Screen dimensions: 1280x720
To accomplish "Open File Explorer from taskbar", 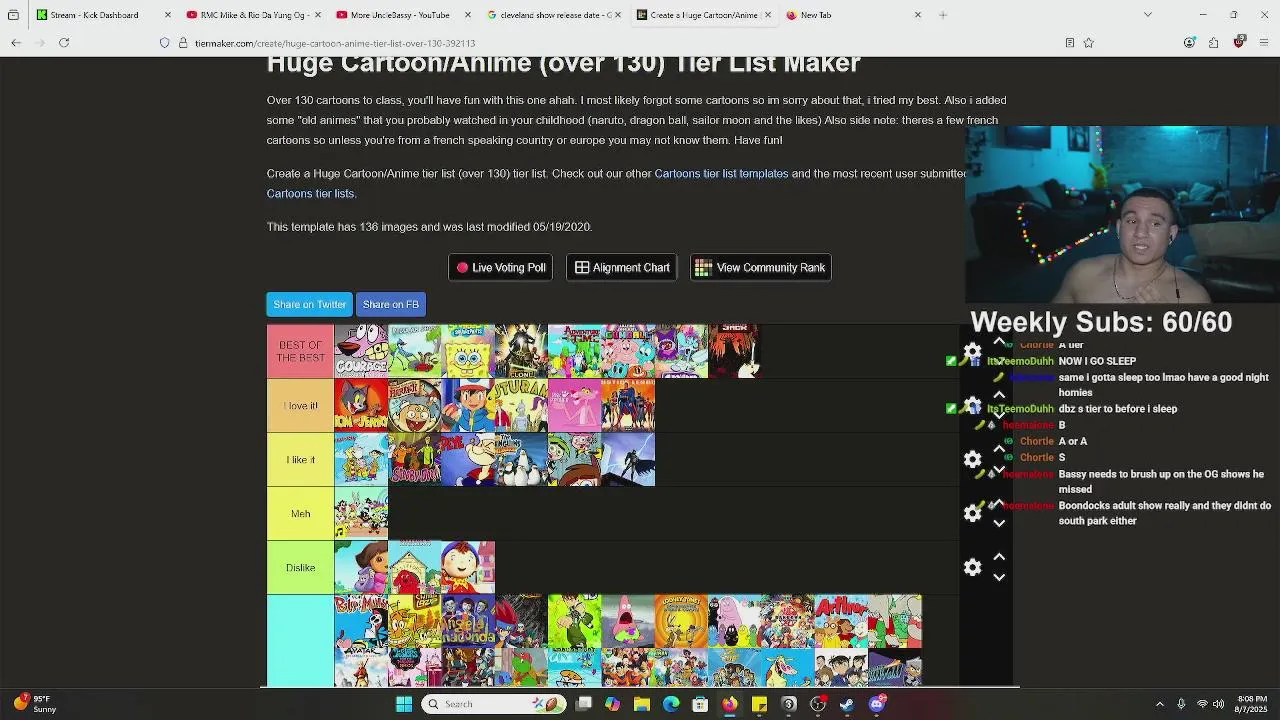I will [642, 704].
